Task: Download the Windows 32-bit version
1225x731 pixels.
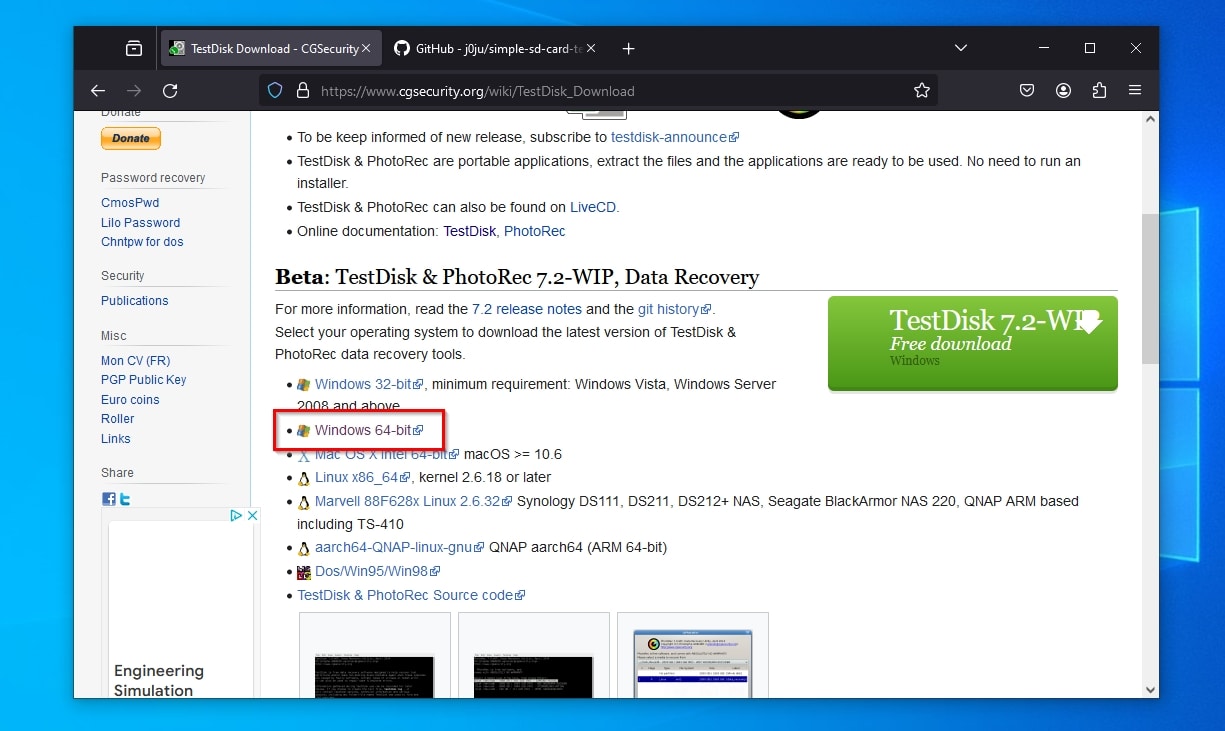Action: (x=370, y=384)
